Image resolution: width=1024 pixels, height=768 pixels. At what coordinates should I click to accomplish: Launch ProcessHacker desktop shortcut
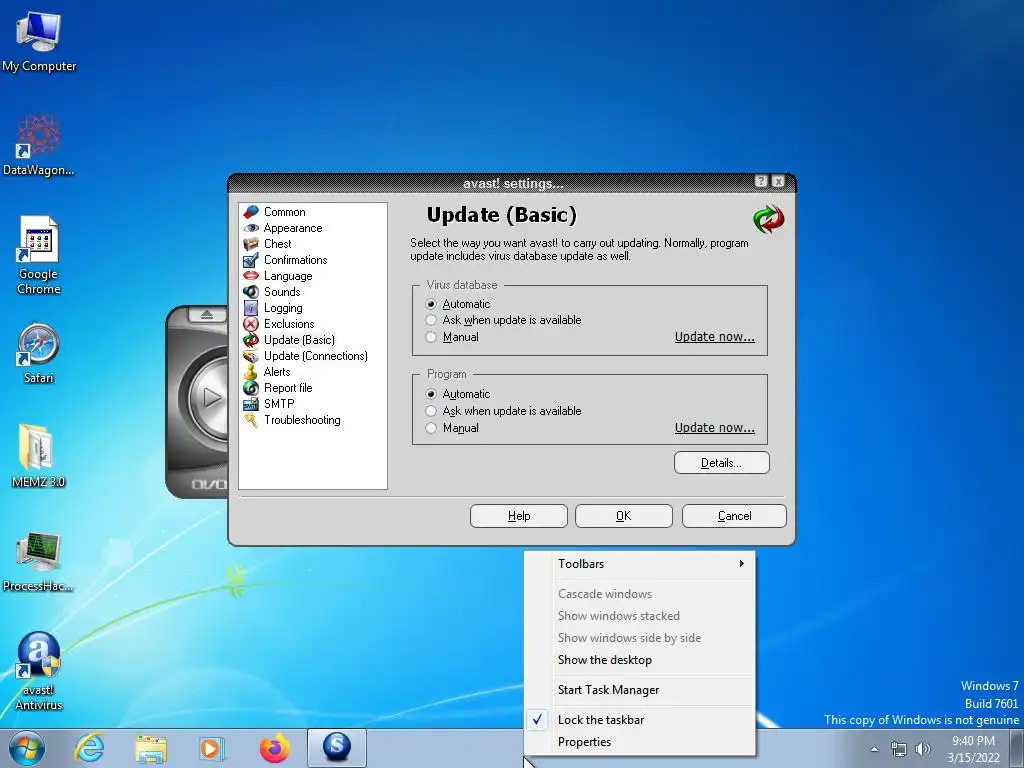[x=39, y=562]
